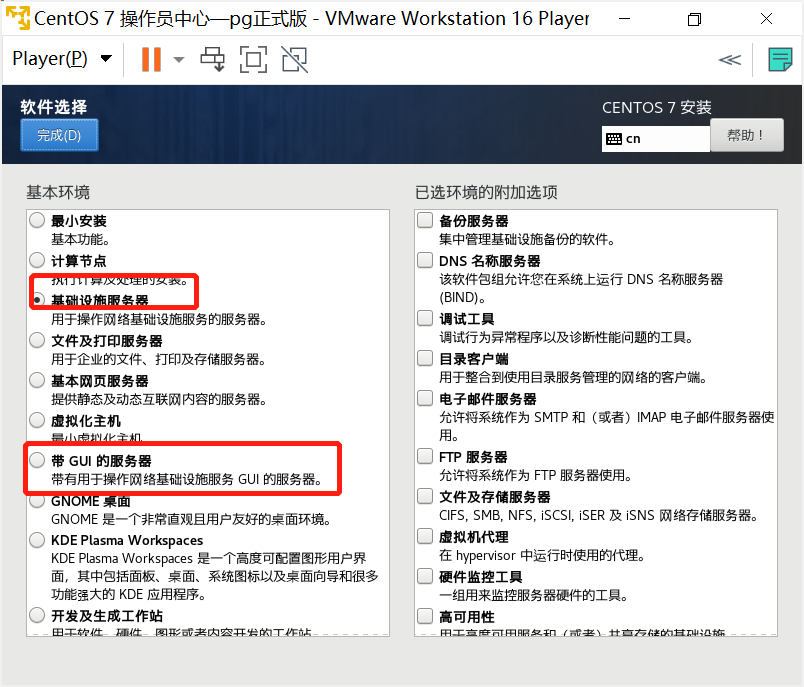Click text 一组用来监控服务器硬件的工具。
Viewport: 804px width, 687px height.
pyautogui.click(x=534, y=595)
